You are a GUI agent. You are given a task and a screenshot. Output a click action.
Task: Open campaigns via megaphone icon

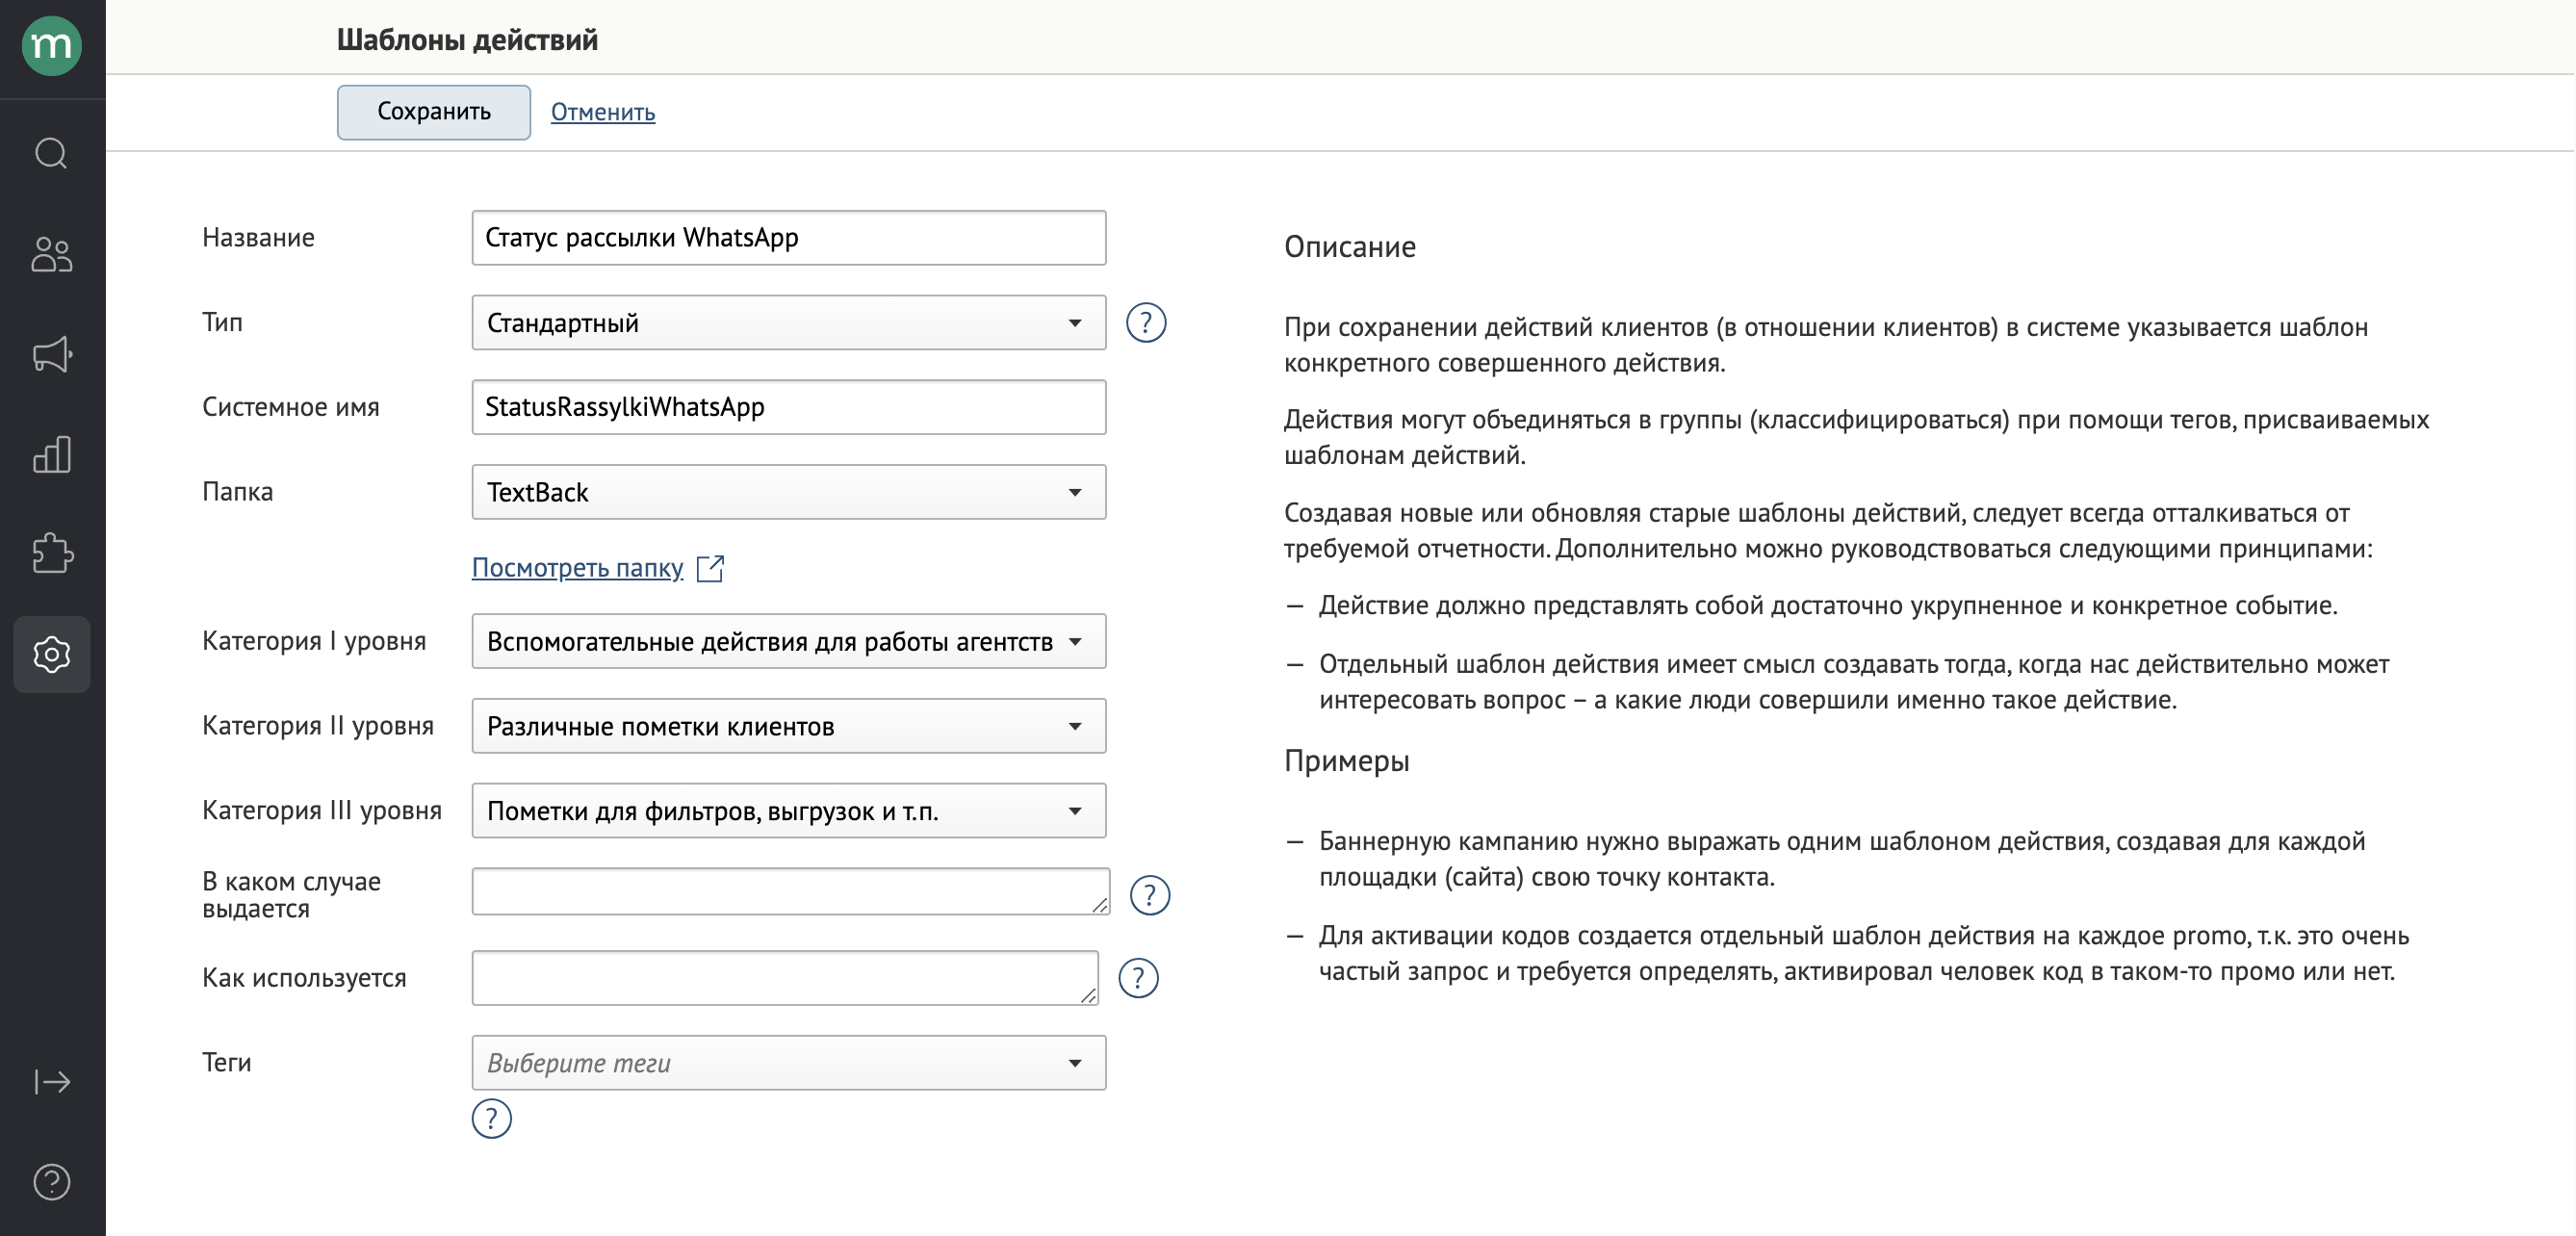(x=52, y=354)
